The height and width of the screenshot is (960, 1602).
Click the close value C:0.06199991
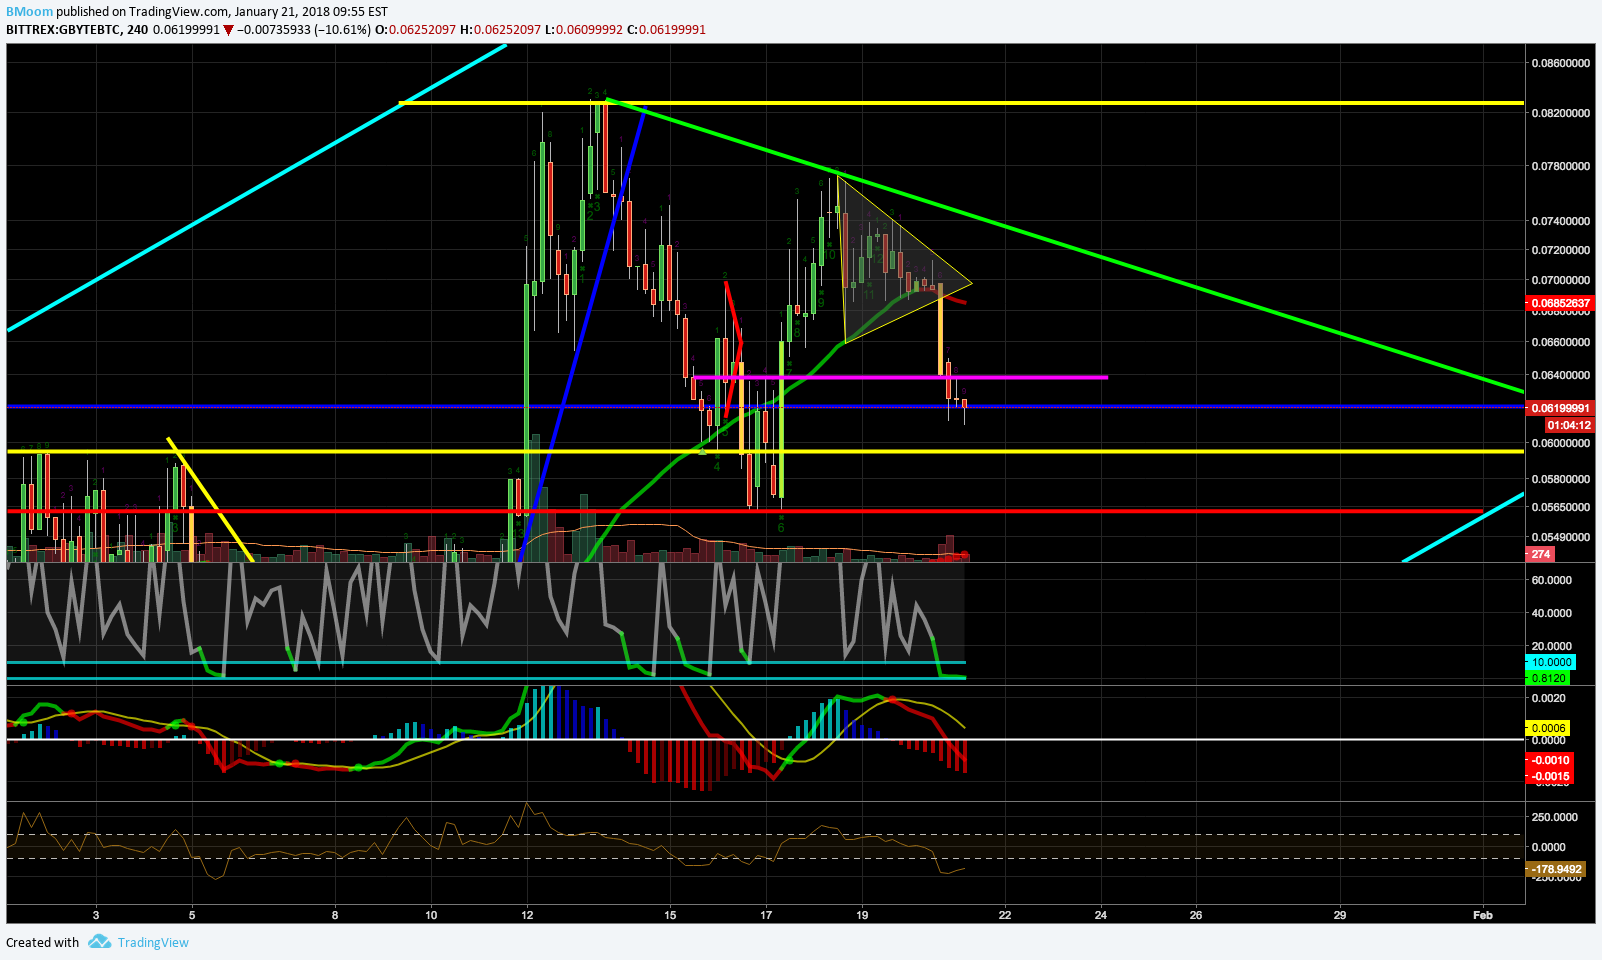[666, 30]
